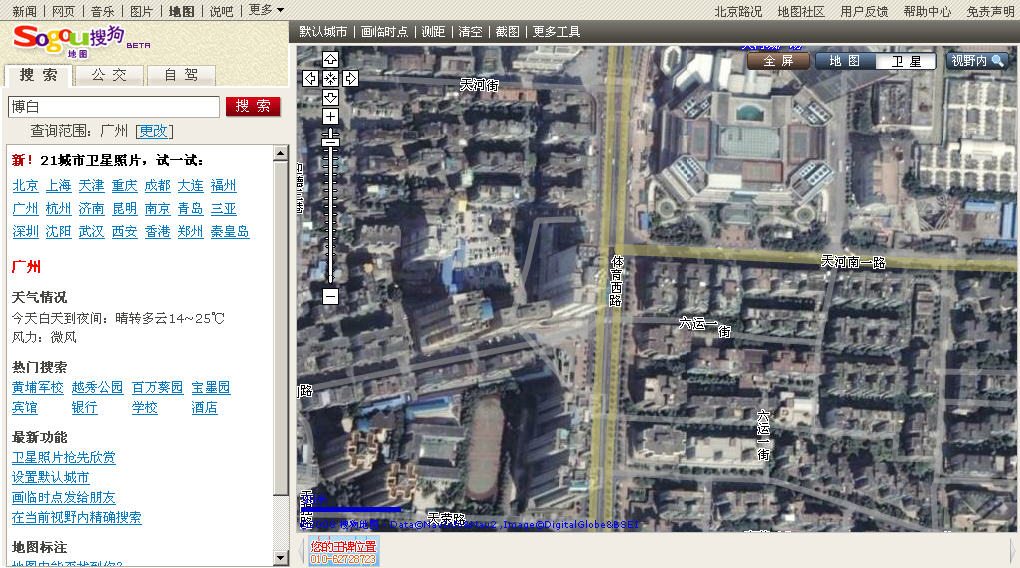Select 三亚 city link
1020x568 pixels.
tap(223, 208)
